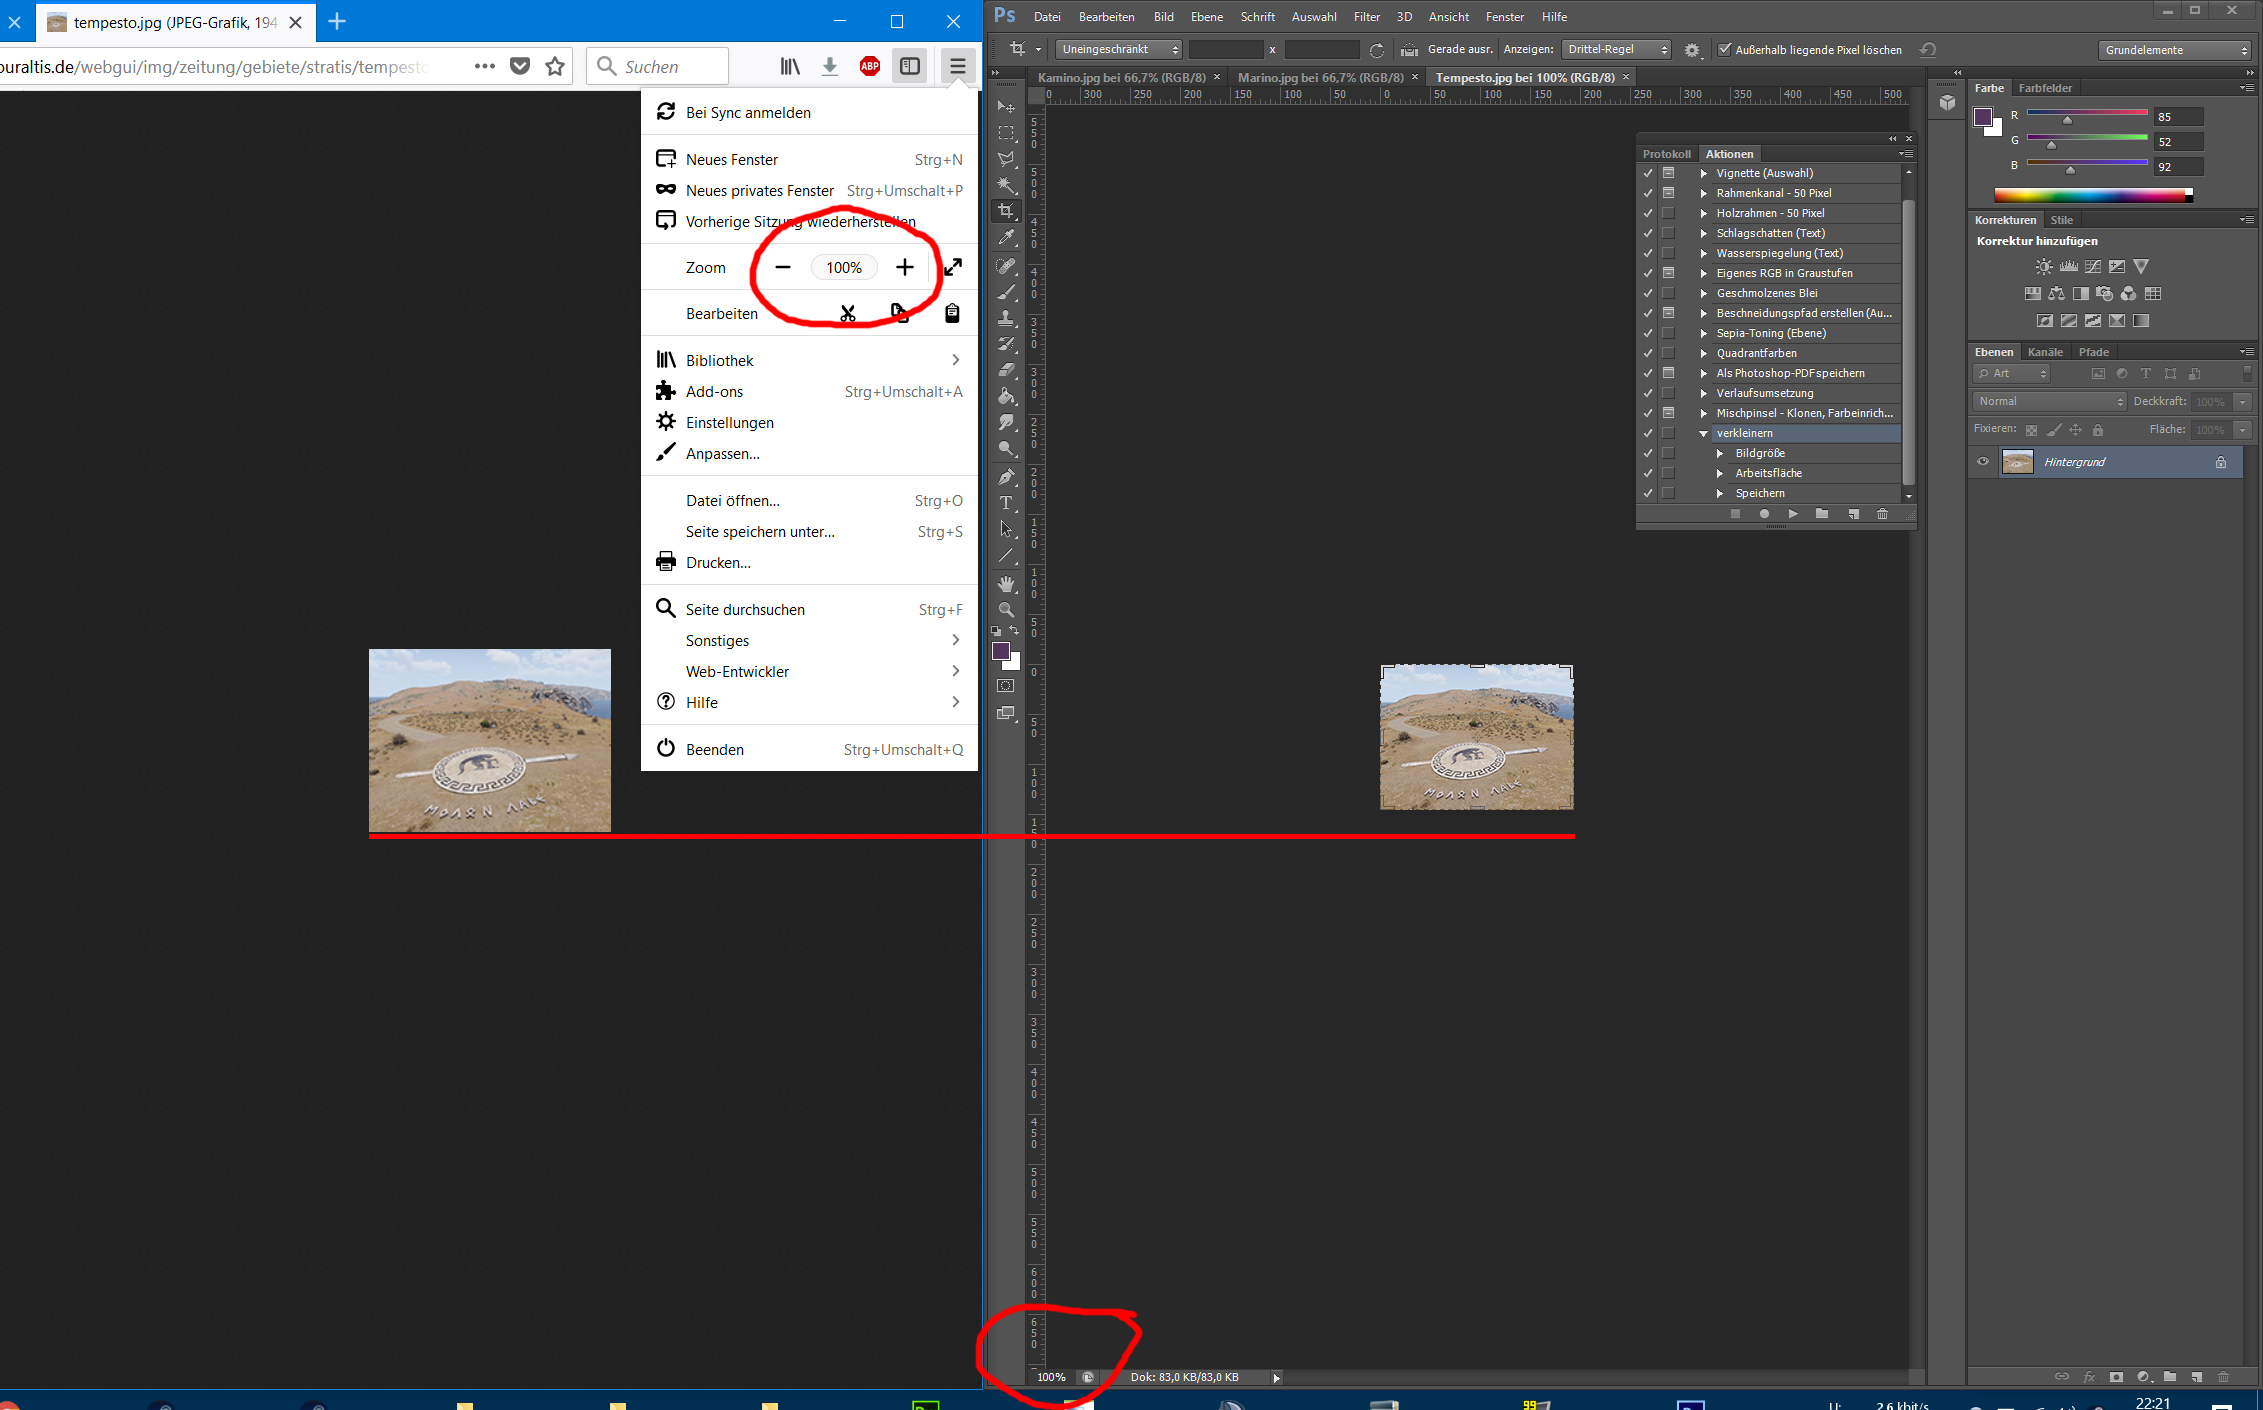Hide the Hintergrund layer via eye icon

click(x=1983, y=462)
